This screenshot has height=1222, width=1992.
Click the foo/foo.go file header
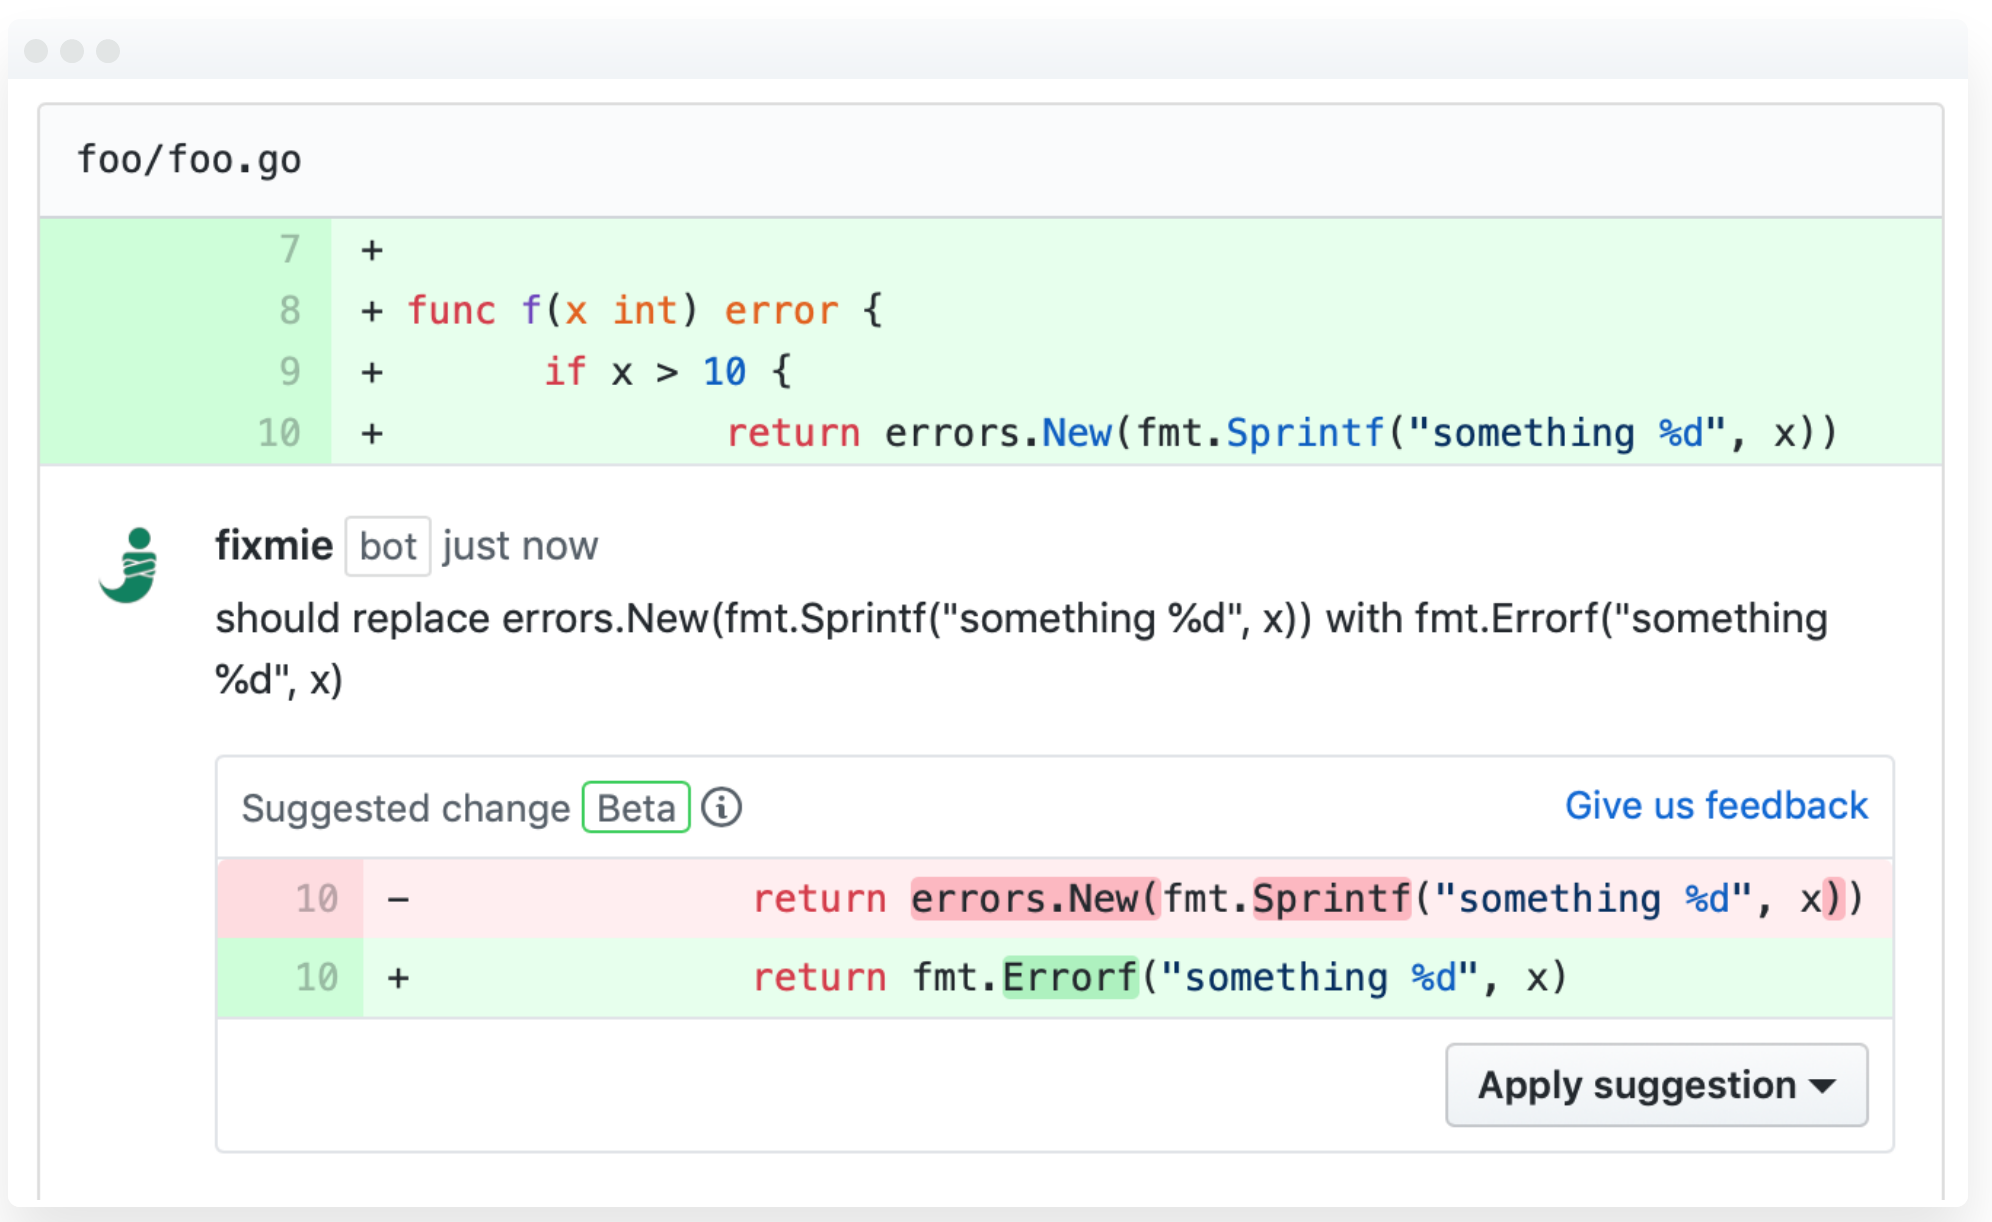pos(189,160)
